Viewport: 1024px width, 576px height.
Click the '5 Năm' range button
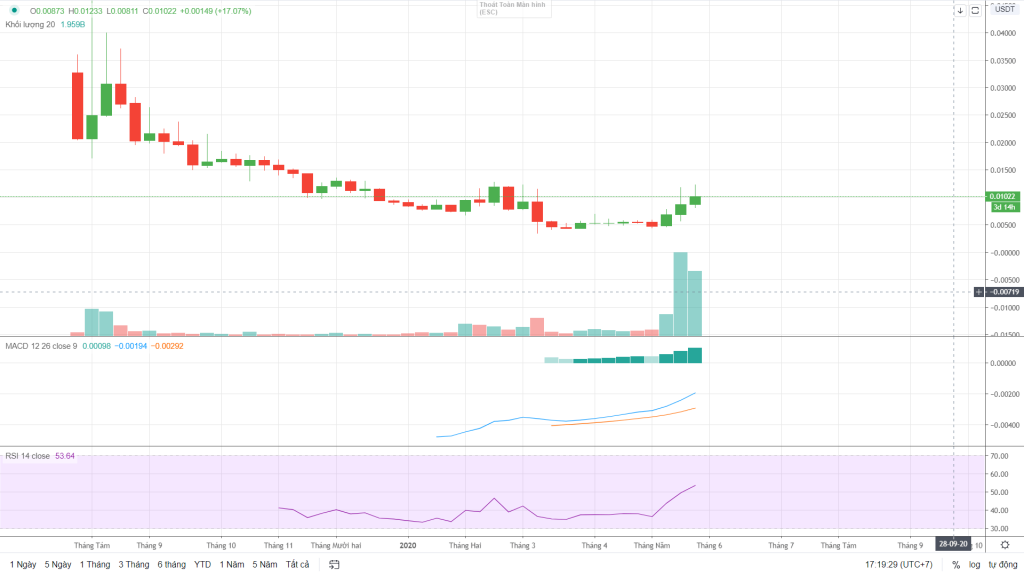point(264,565)
